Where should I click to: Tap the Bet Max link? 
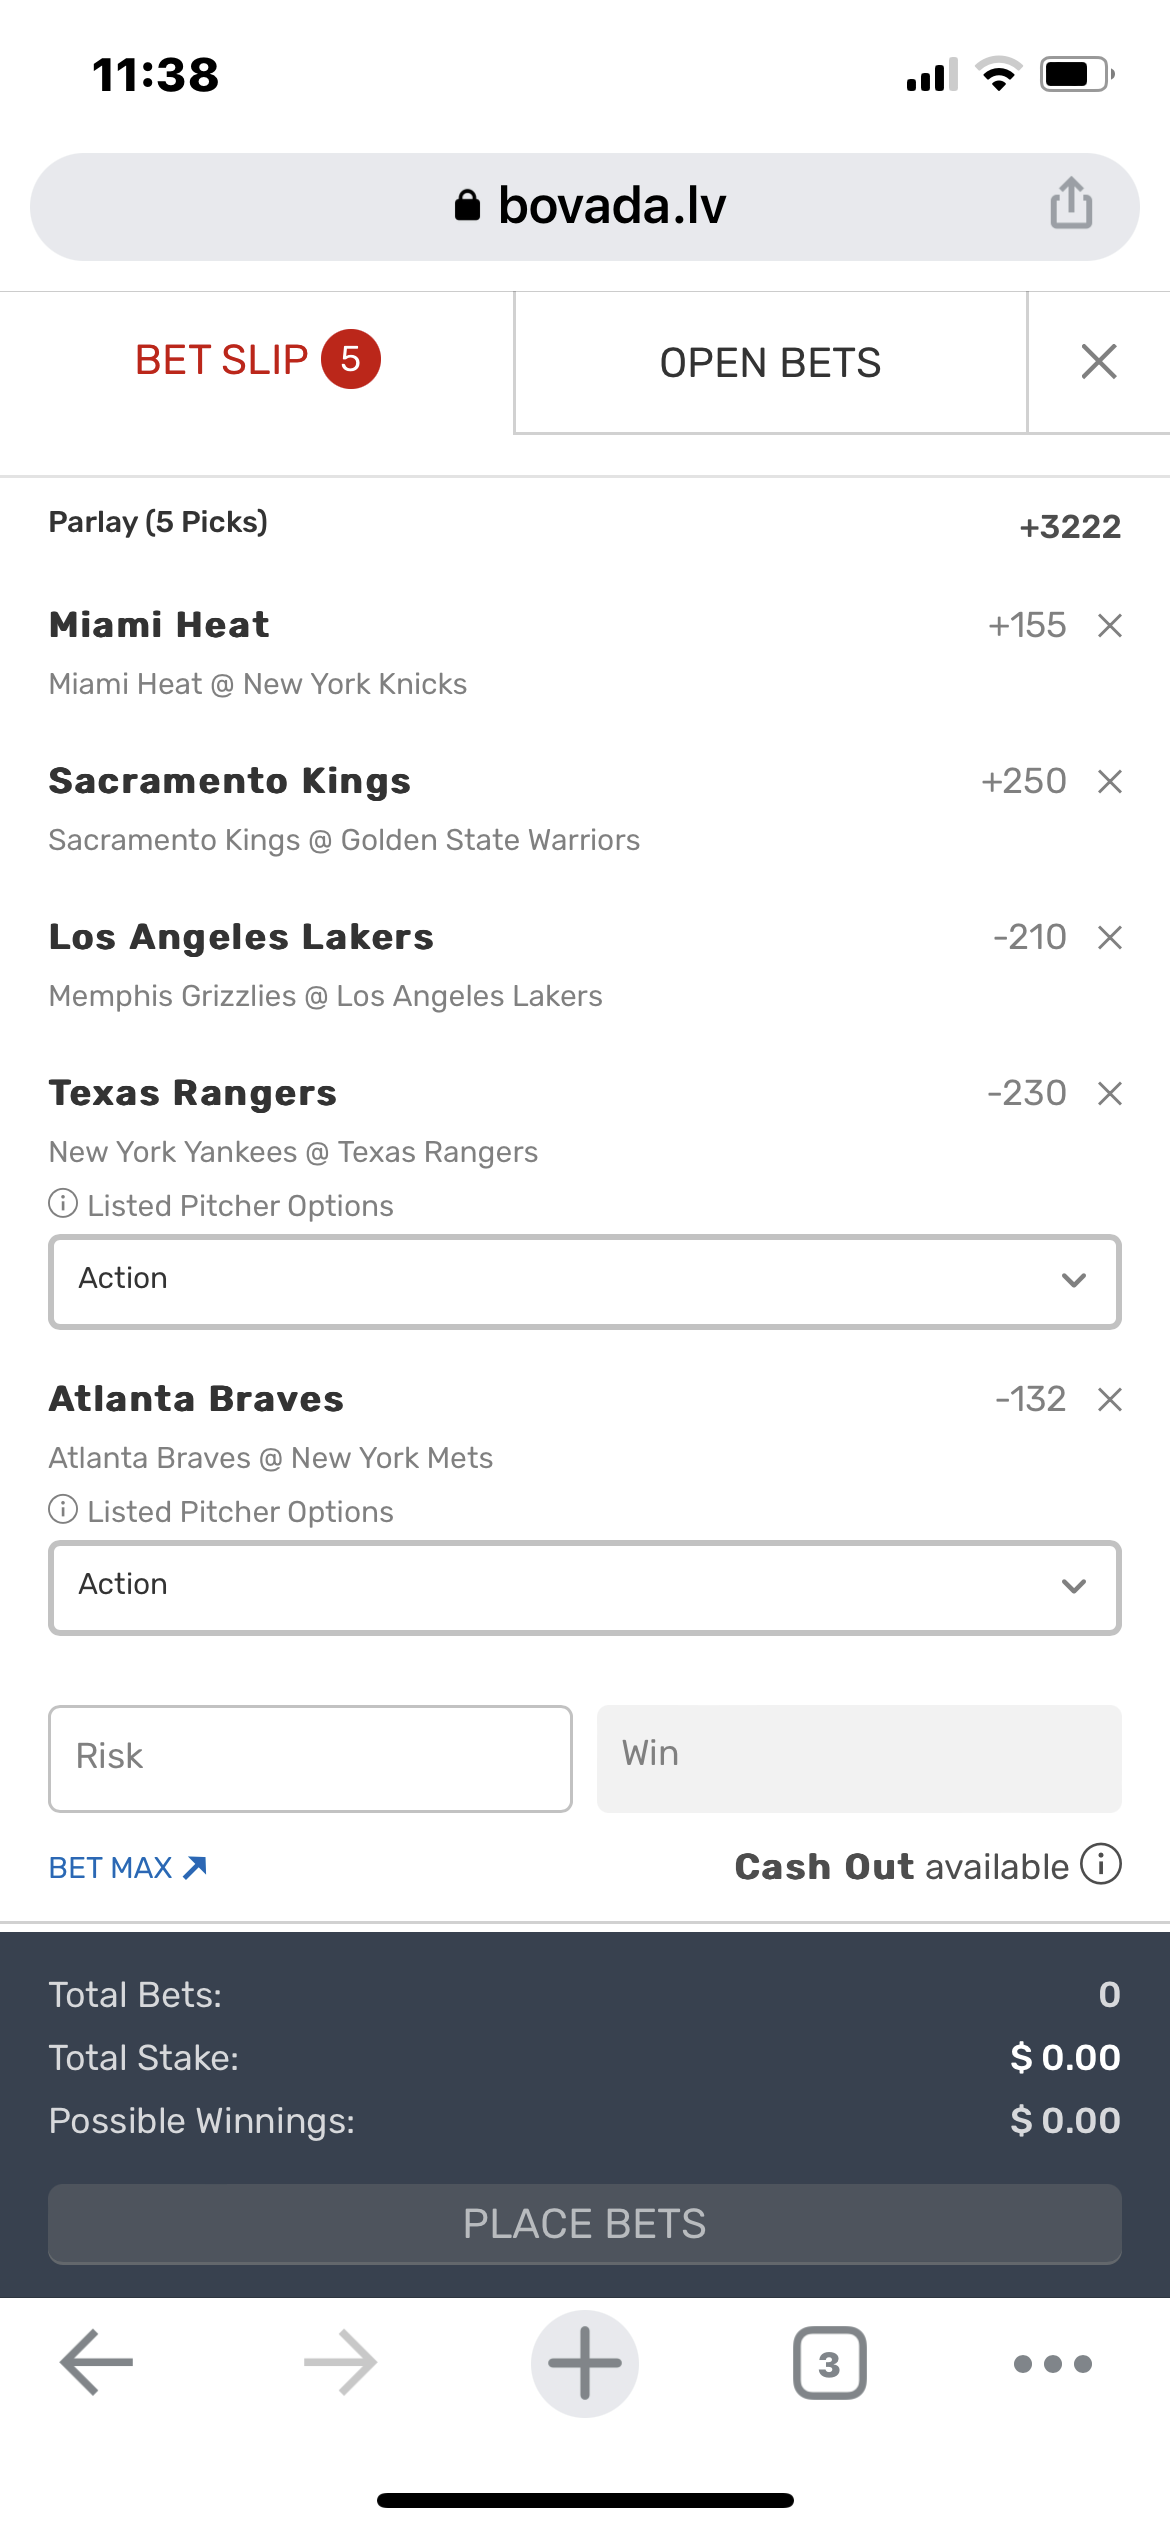click(127, 1868)
